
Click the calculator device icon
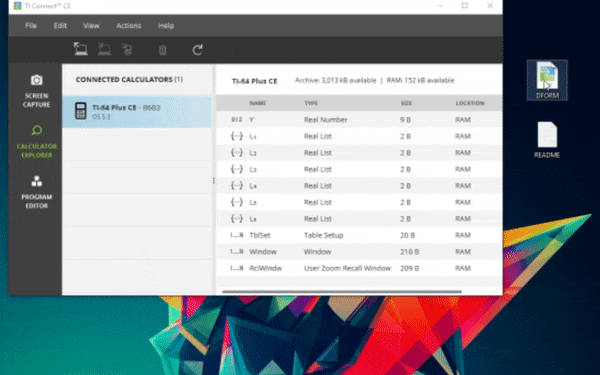click(x=81, y=111)
